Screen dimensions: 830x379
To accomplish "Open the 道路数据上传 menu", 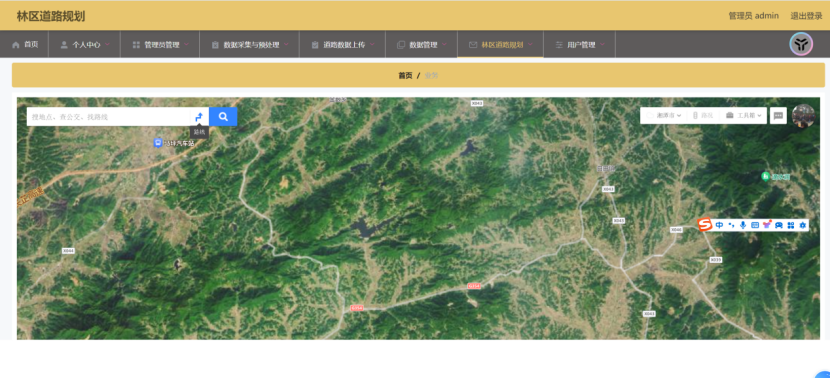I will 342,44.
